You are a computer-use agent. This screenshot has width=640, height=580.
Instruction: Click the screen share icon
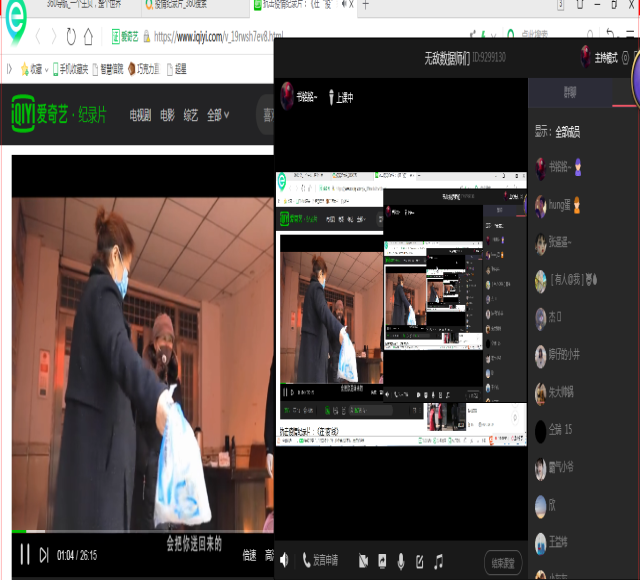382,561
